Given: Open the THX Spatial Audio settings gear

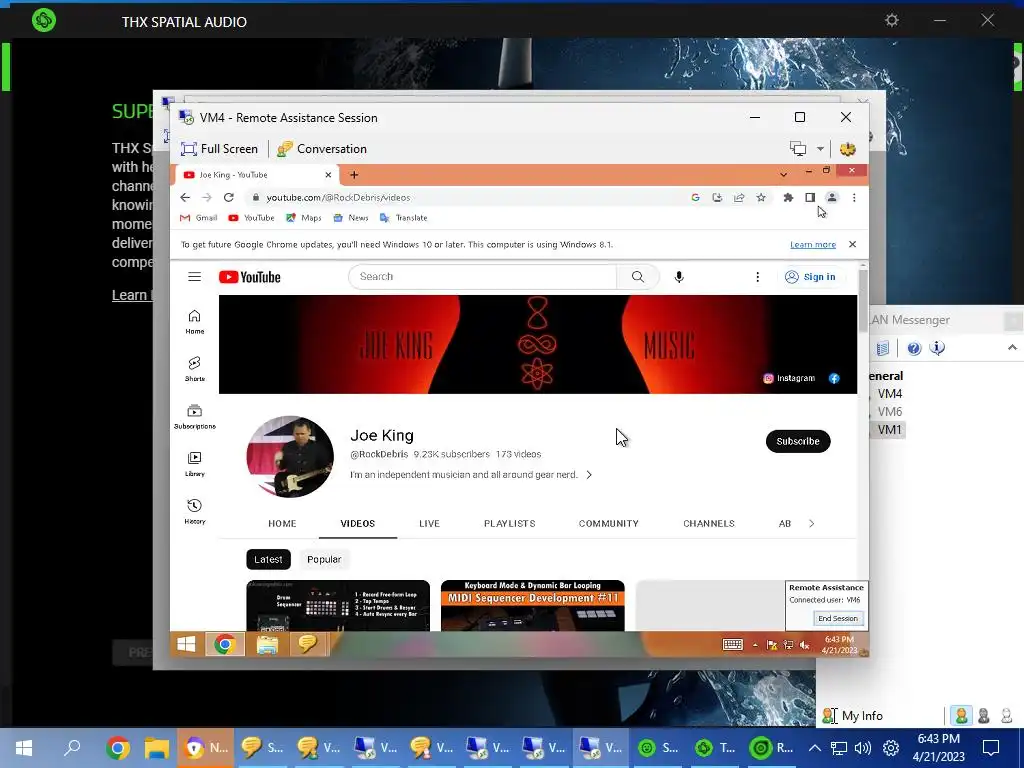Looking at the screenshot, I should (x=891, y=21).
